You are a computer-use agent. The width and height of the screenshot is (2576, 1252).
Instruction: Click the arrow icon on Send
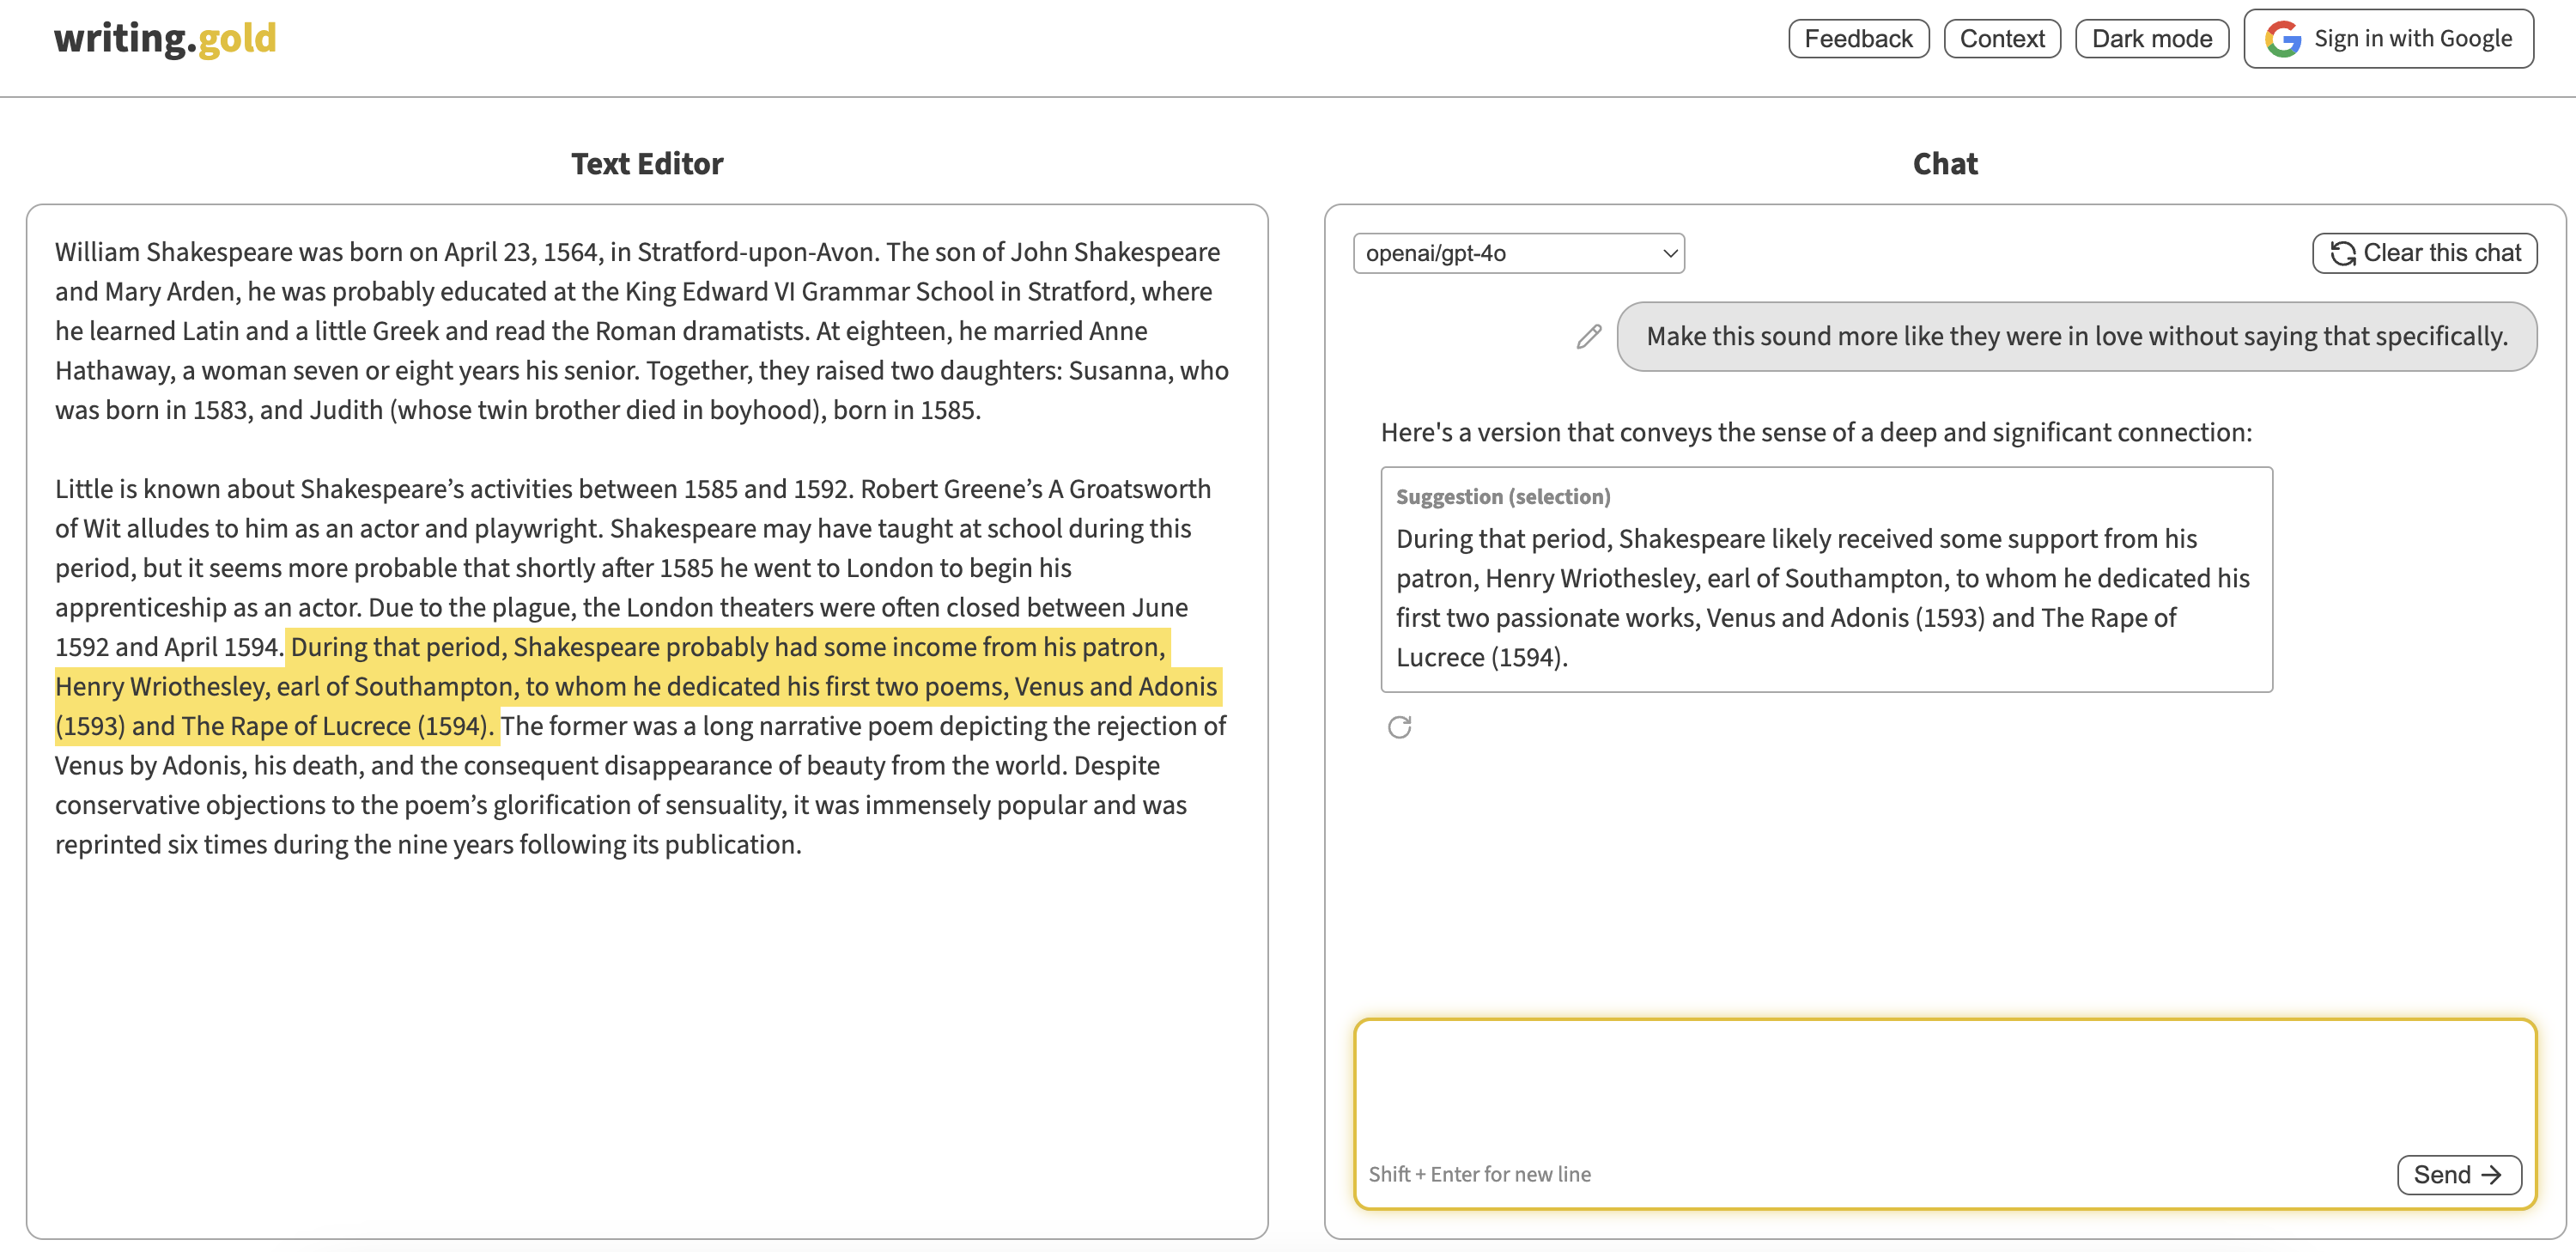2492,1174
